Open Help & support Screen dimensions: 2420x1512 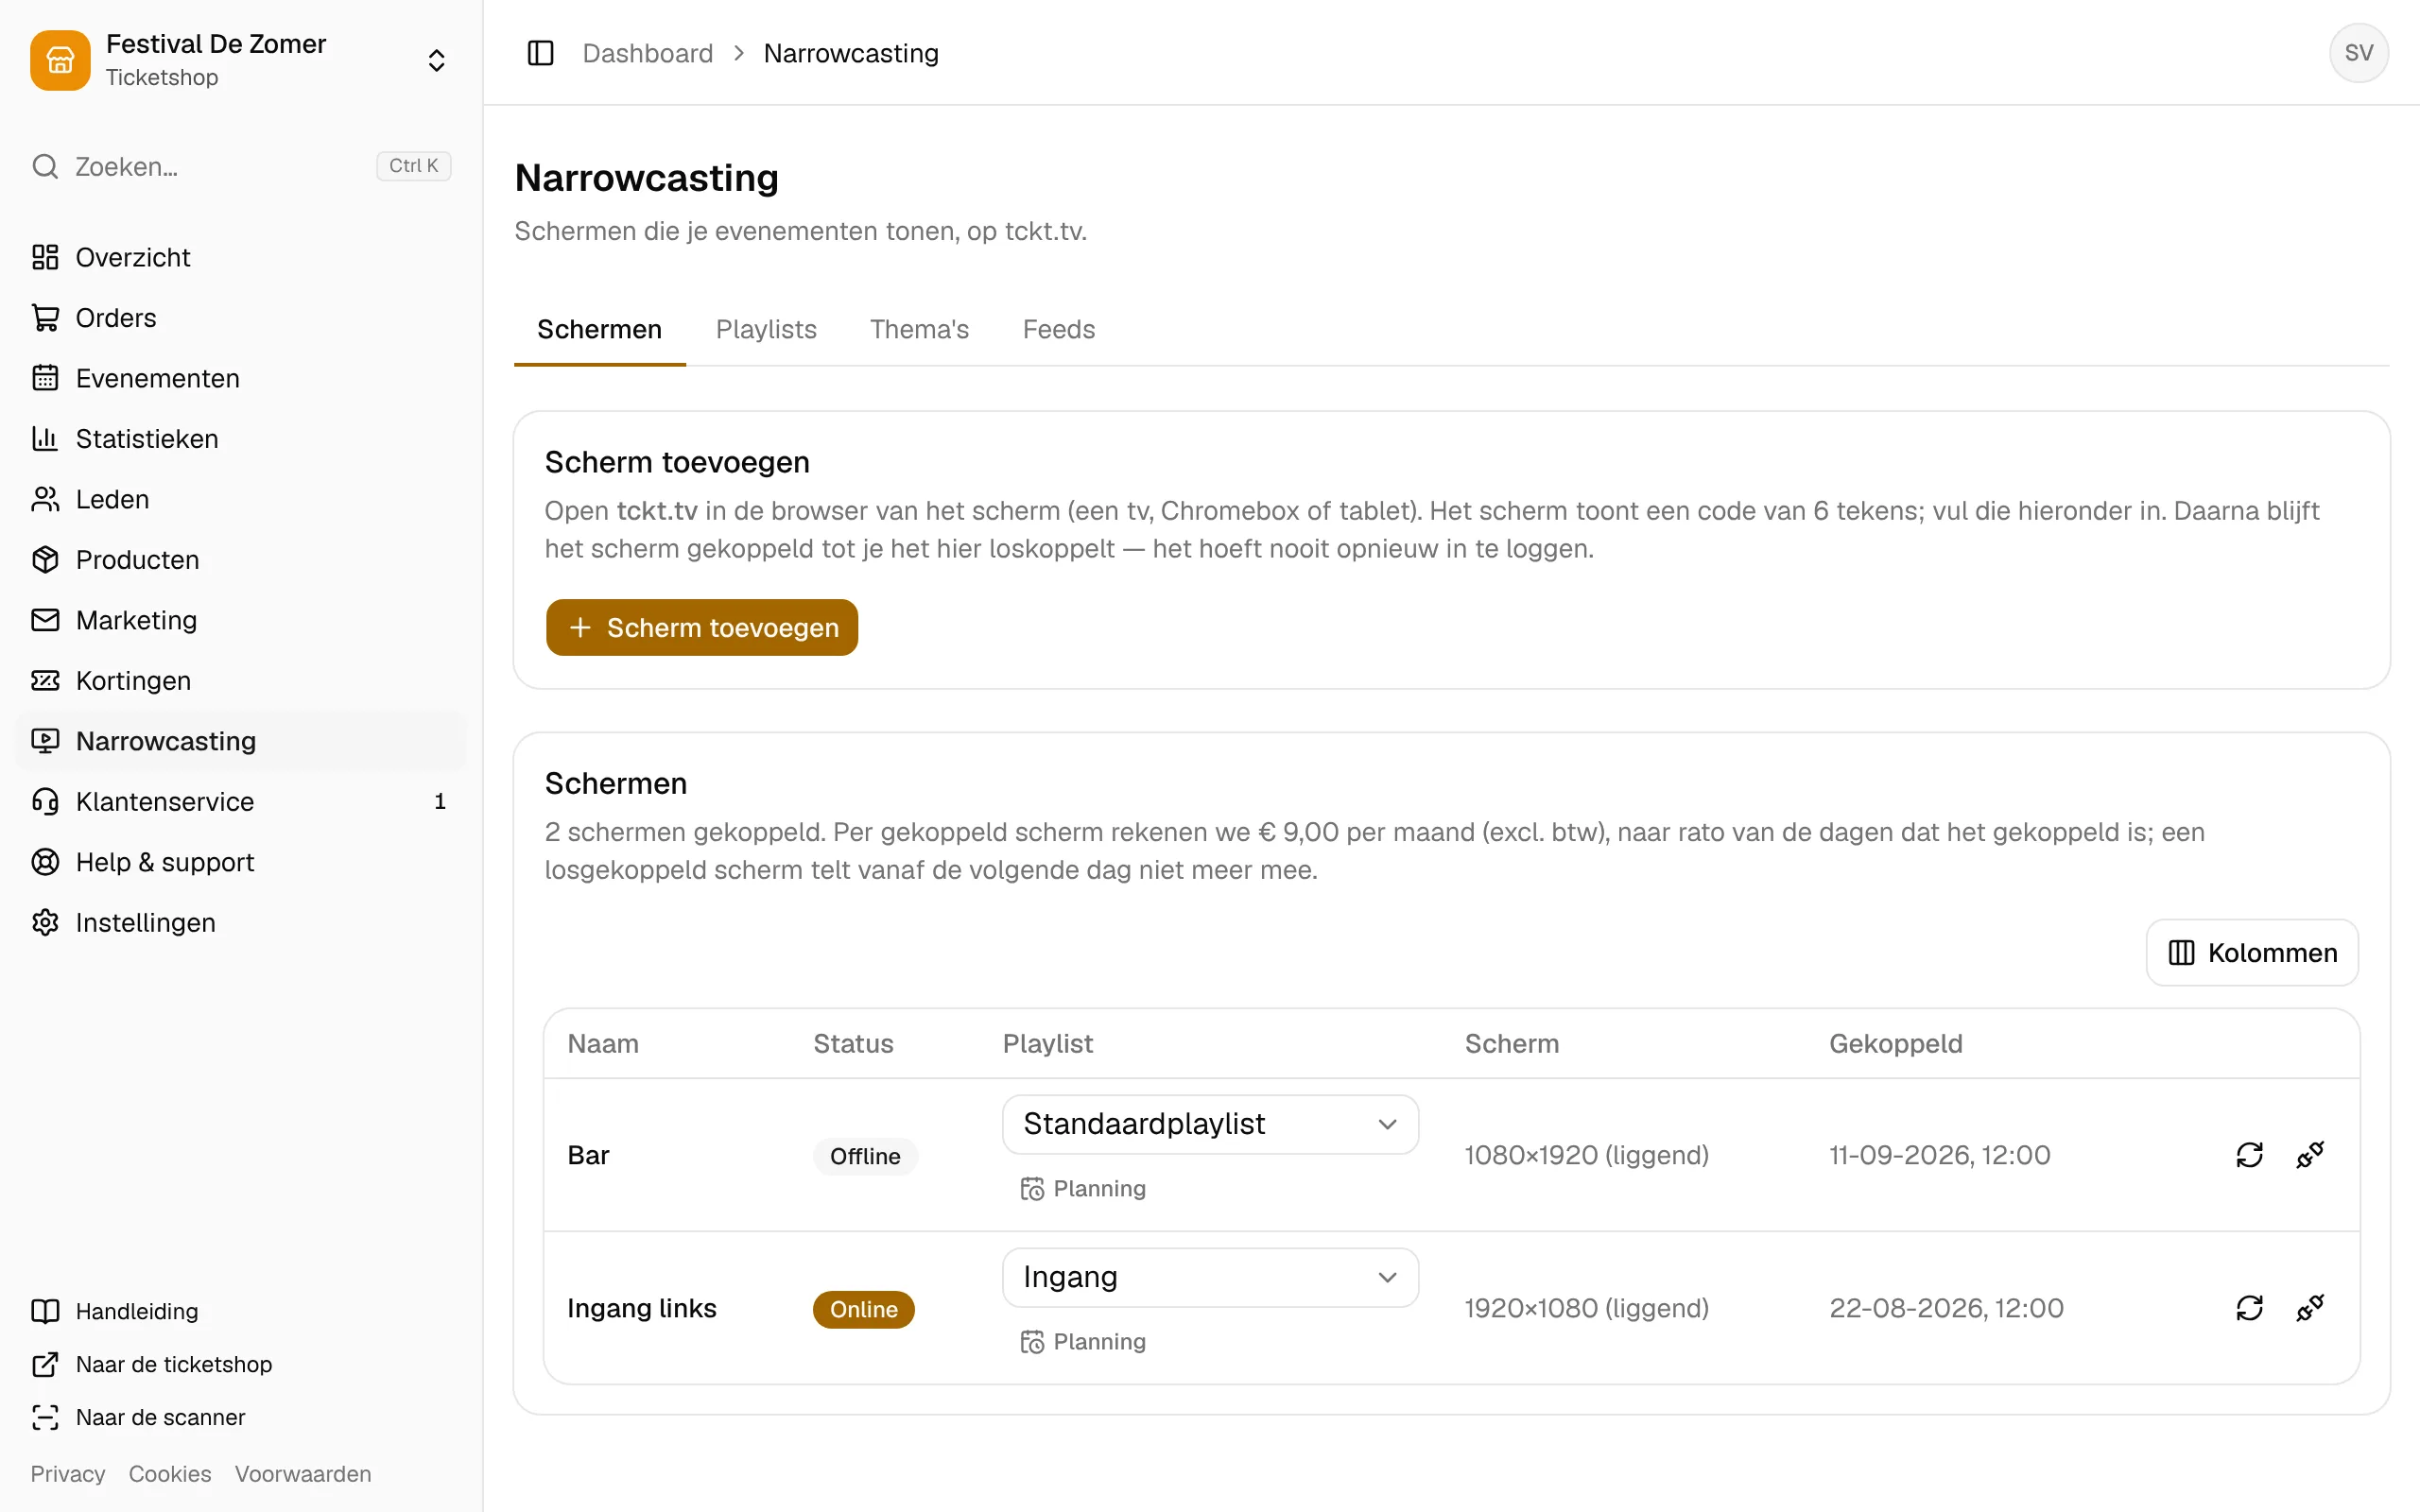point(241,862)
